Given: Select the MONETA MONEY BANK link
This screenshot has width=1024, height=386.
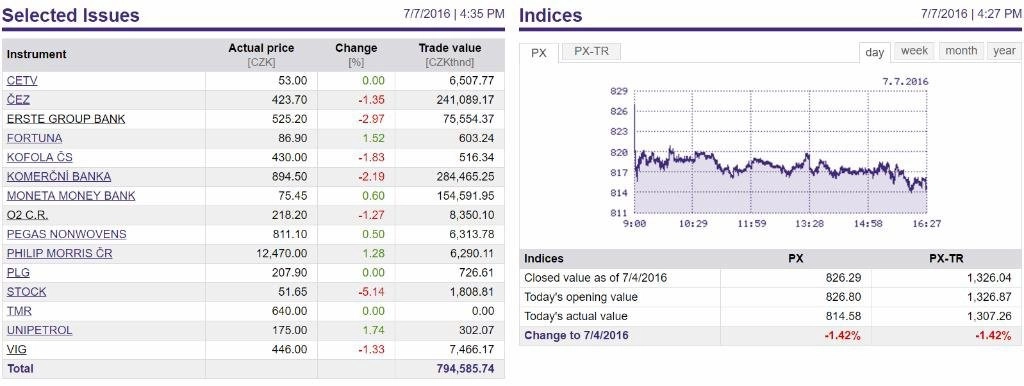Looking at the screenshot, I should tap(71, 196).
